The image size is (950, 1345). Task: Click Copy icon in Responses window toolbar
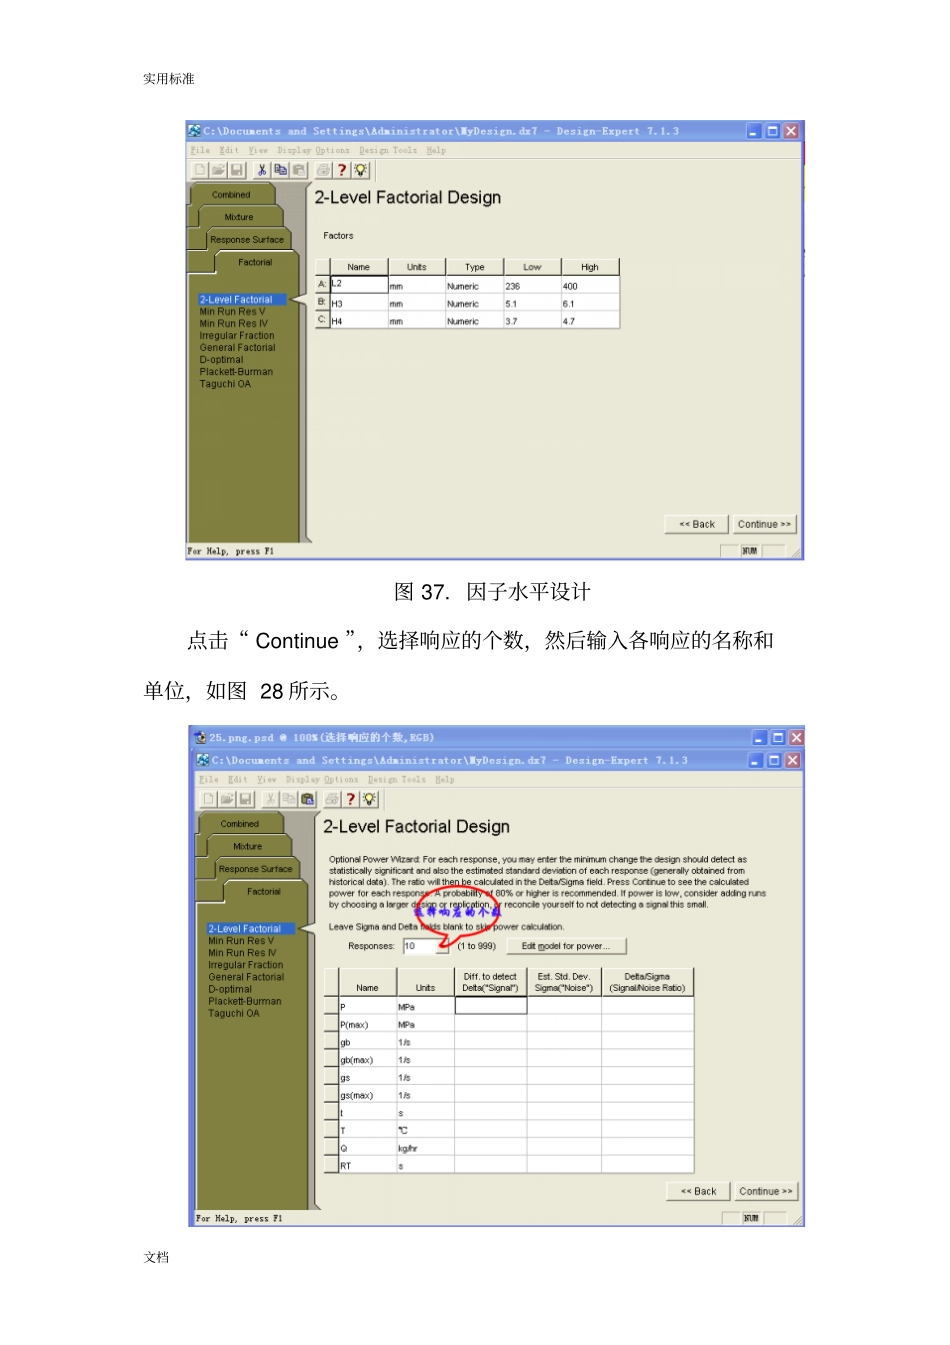tap(289, 799)
